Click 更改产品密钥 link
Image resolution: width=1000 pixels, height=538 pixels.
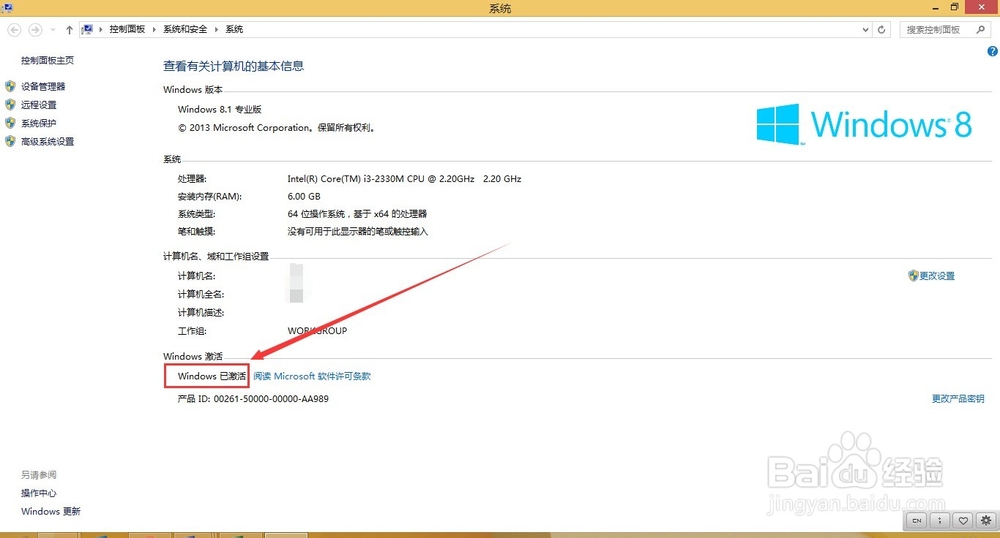click(958, 398)
